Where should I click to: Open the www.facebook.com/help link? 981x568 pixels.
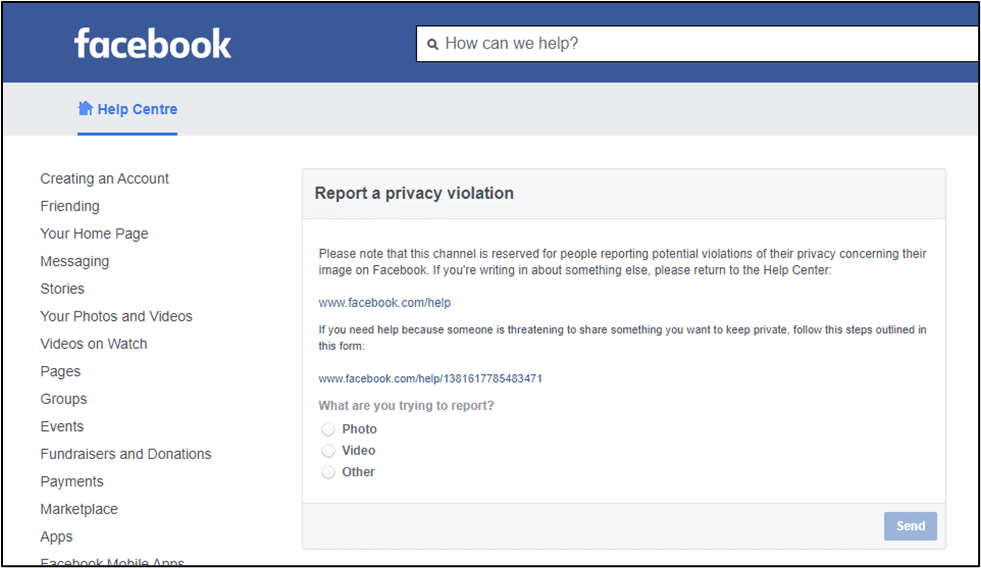[385, 303]
